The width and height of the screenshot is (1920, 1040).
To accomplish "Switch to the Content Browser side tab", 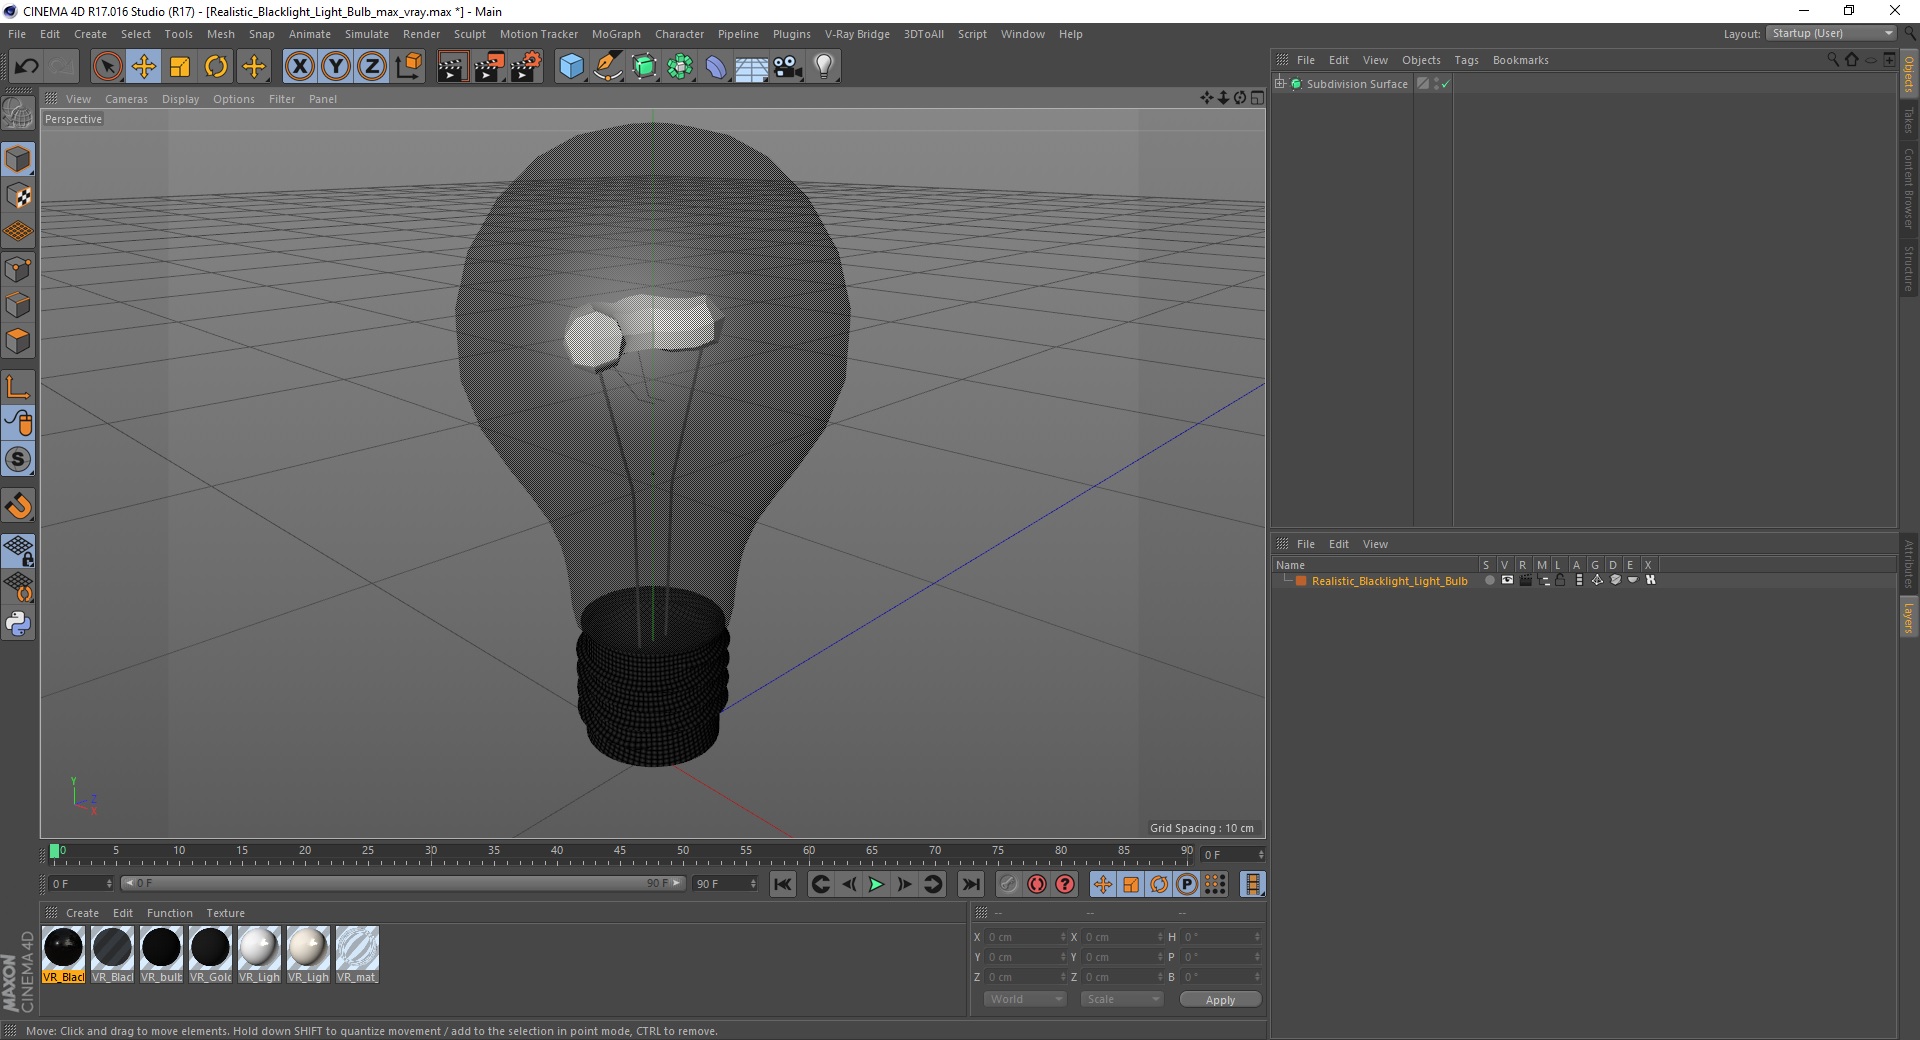I will click(x=1909, y=188).
